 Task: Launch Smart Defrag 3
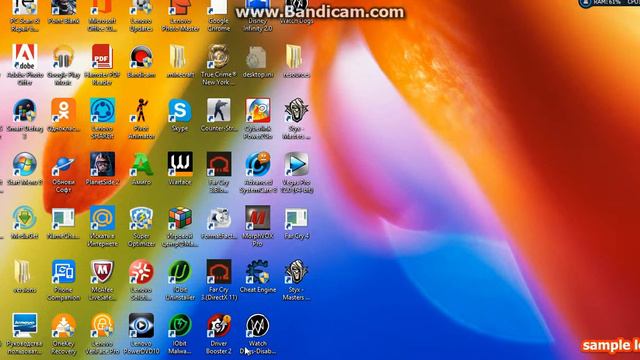[x=25, y=118]
